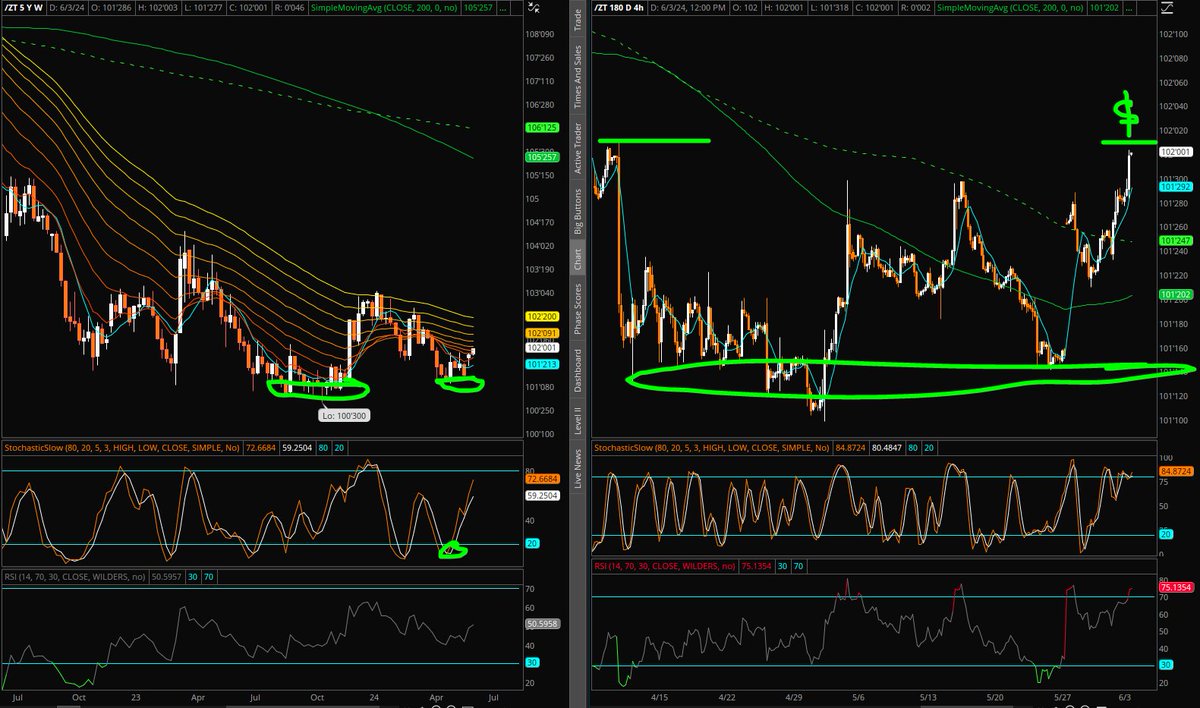Click the 102'001 last-price bubble on right axis
The width and height of the screenshot is (1200, 708).
pyautogui.click(x=1176, y=151)
